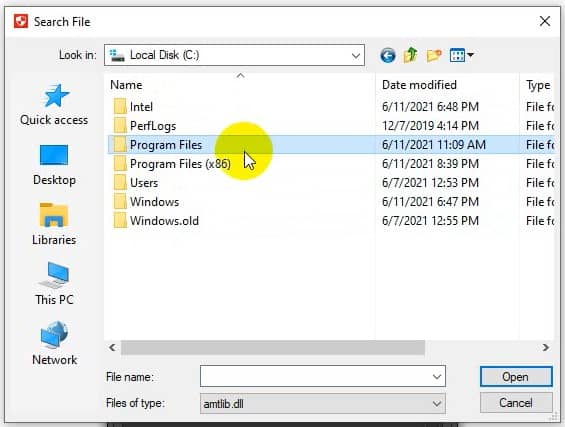Open Quick access in sidebar
Viewport: 565px width, 427px height.
54,104
